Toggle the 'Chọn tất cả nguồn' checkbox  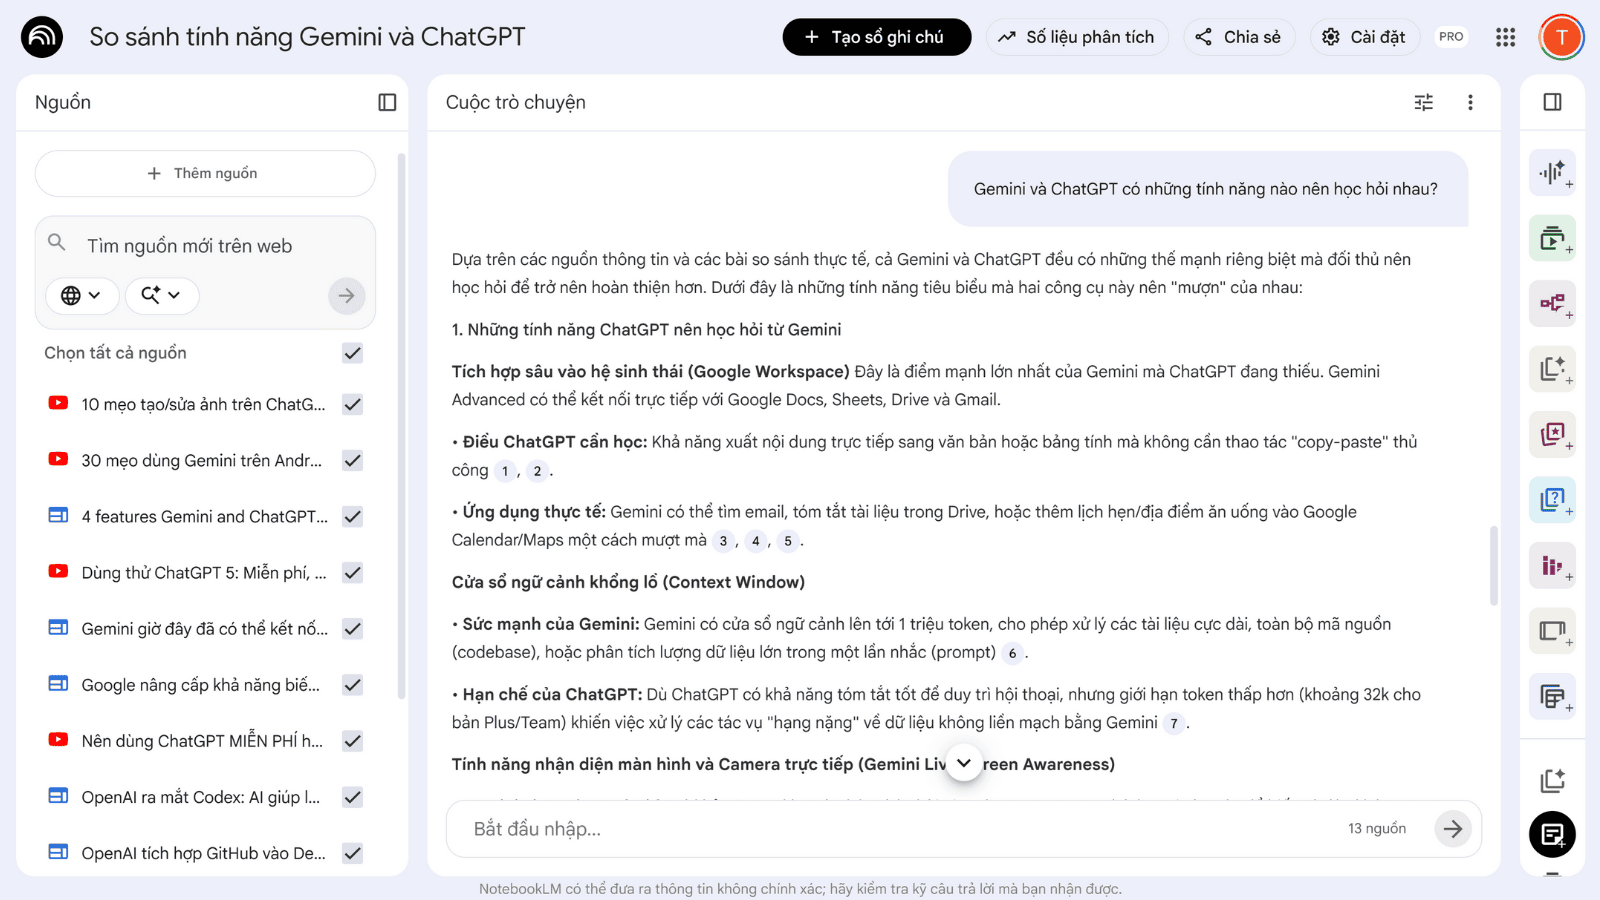(x=352, y=353)
